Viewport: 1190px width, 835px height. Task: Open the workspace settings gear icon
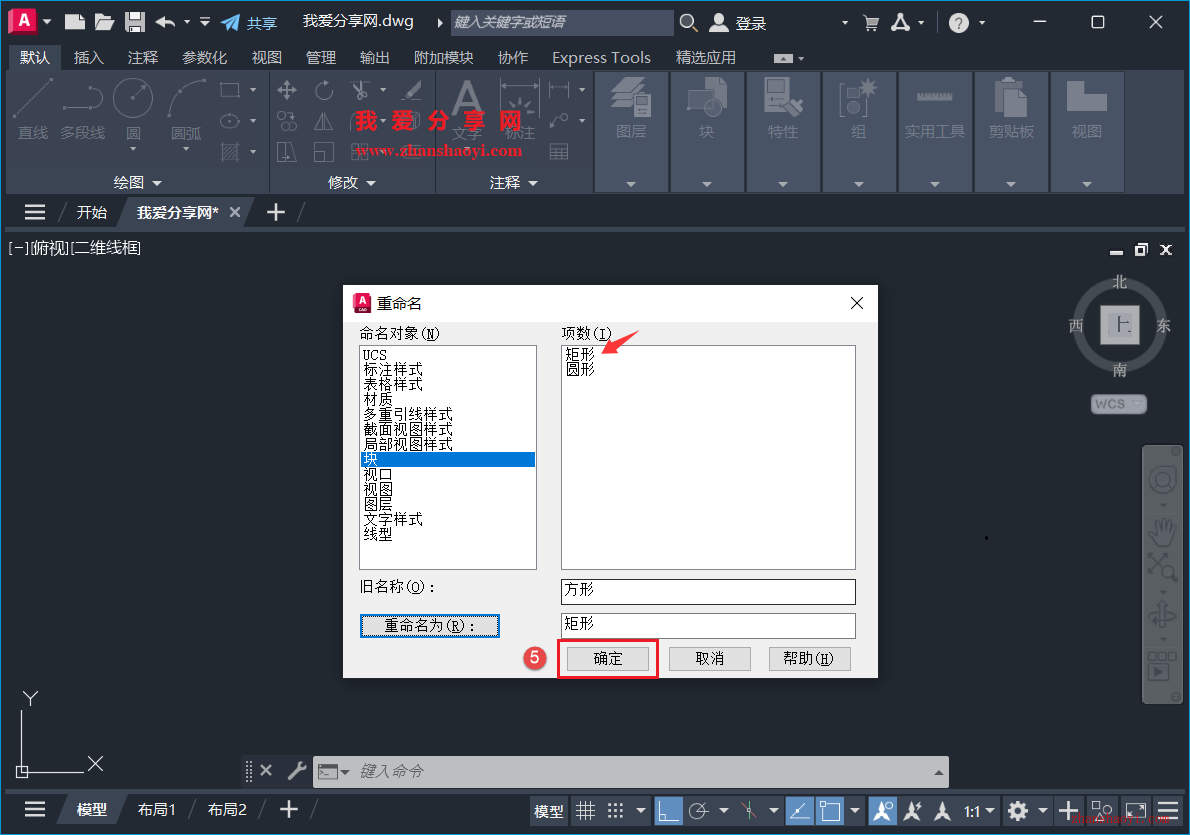pyautogui.click(x=1018, y=811)
